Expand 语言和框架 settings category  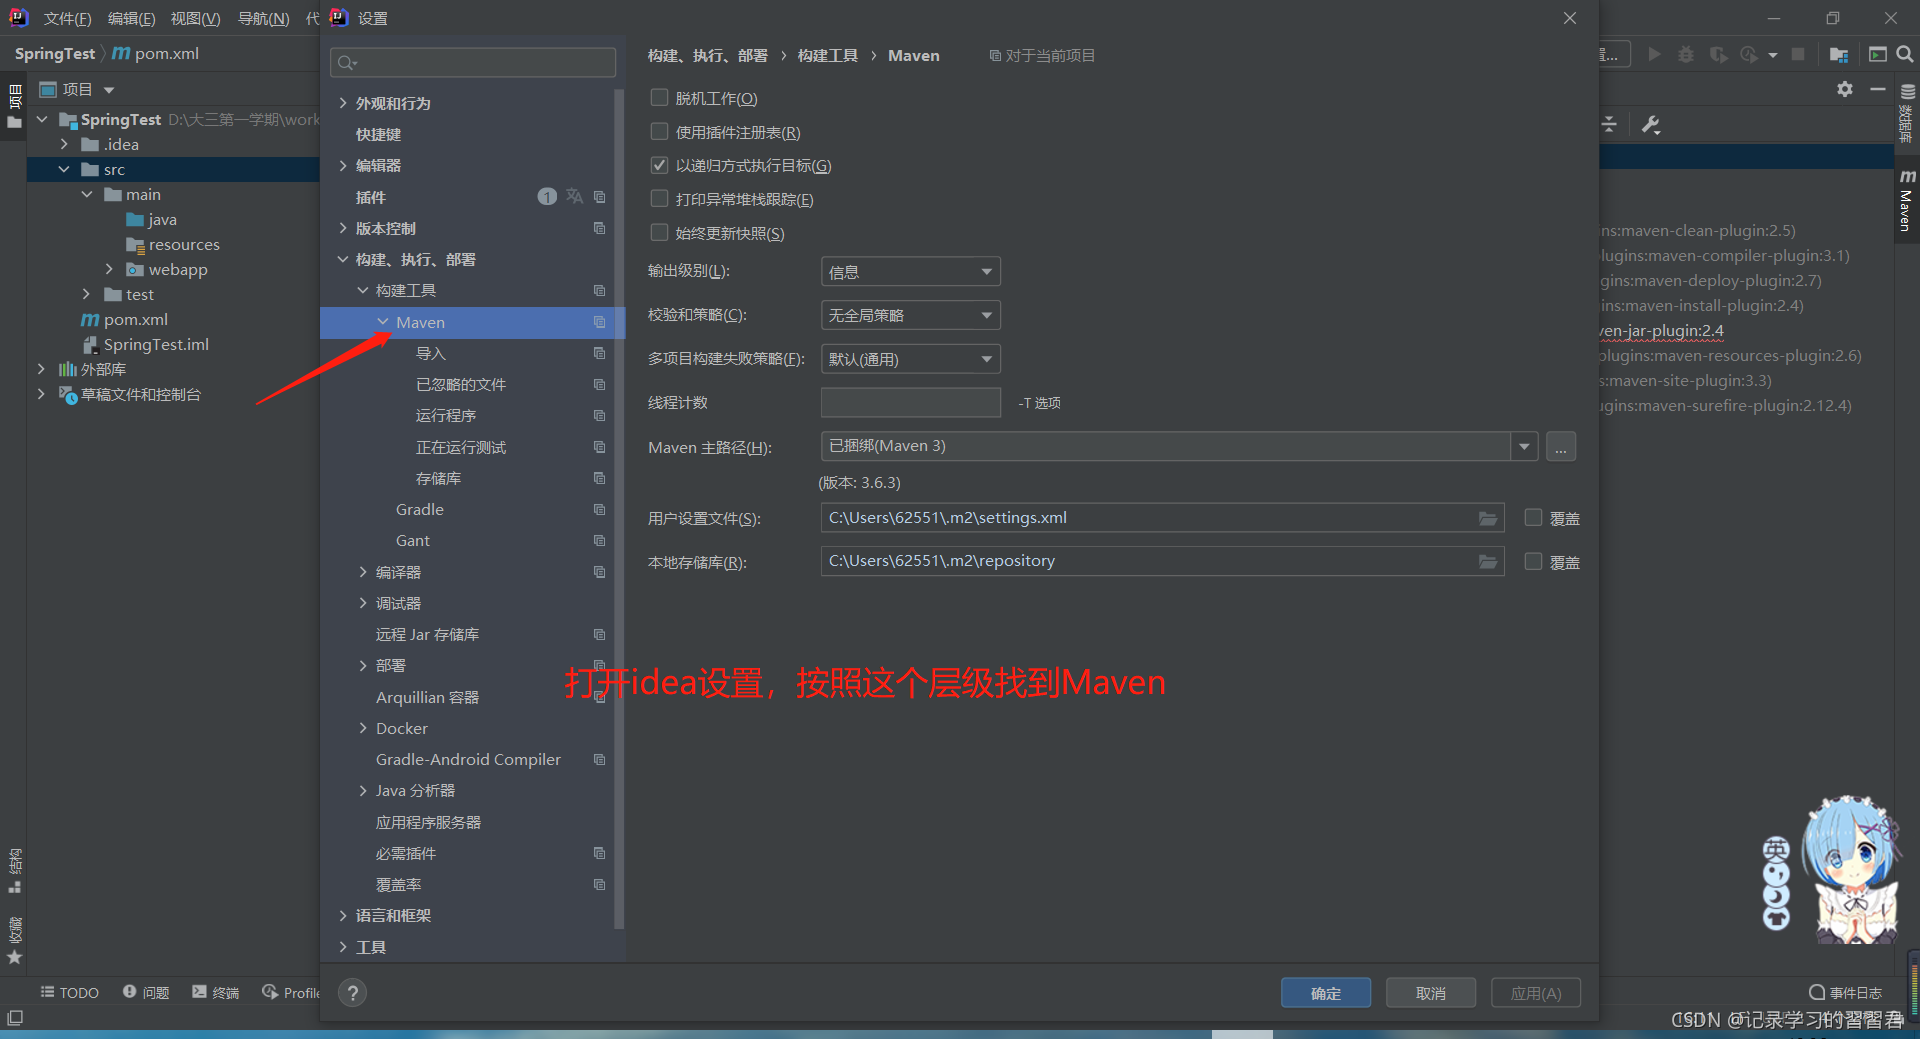[x=343, y=915]
